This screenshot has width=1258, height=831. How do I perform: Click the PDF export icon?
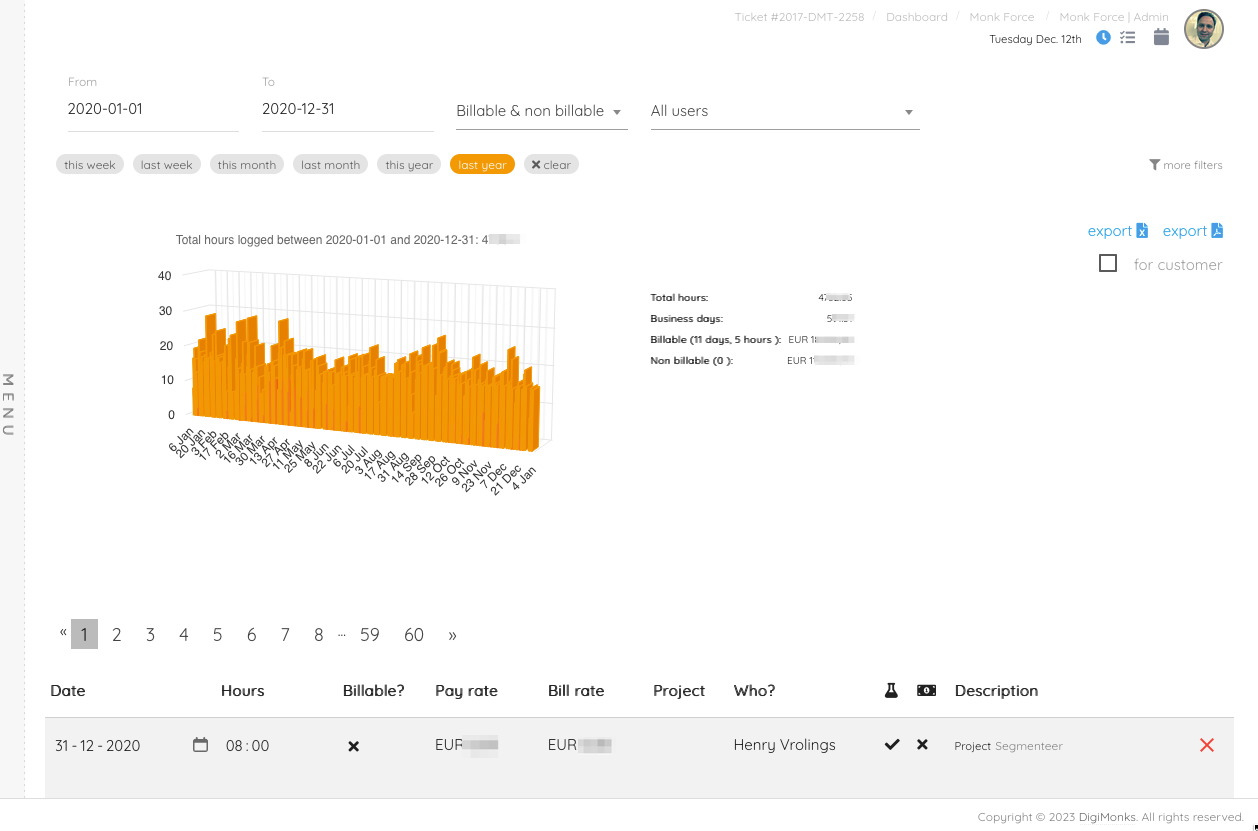coord(1217,231)
